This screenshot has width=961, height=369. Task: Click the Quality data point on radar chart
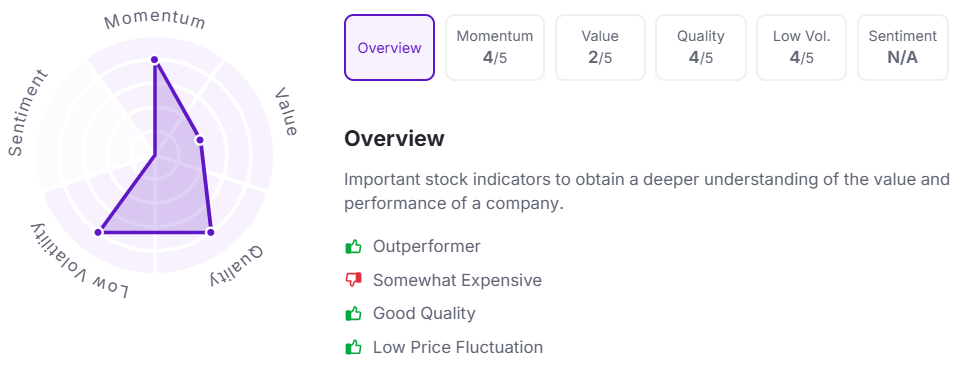click(x=210, y=232)
